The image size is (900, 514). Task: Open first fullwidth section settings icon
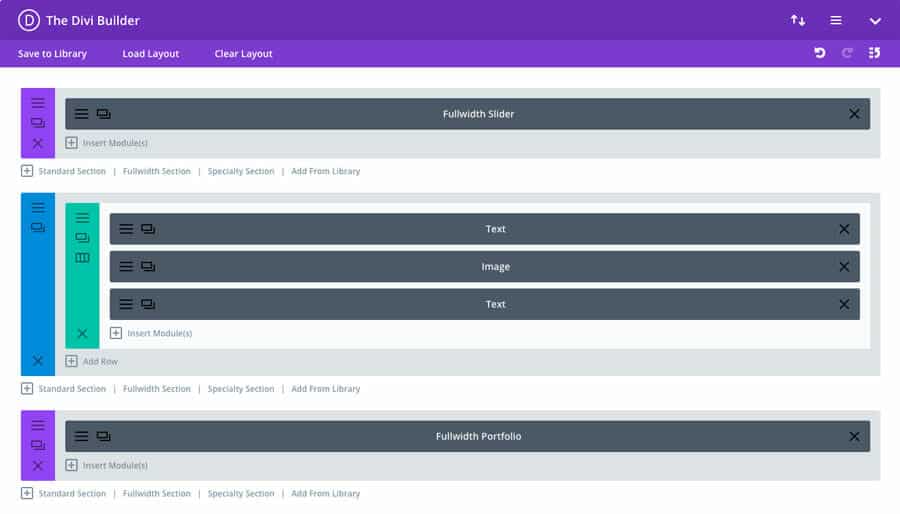[x=38, y=103]
